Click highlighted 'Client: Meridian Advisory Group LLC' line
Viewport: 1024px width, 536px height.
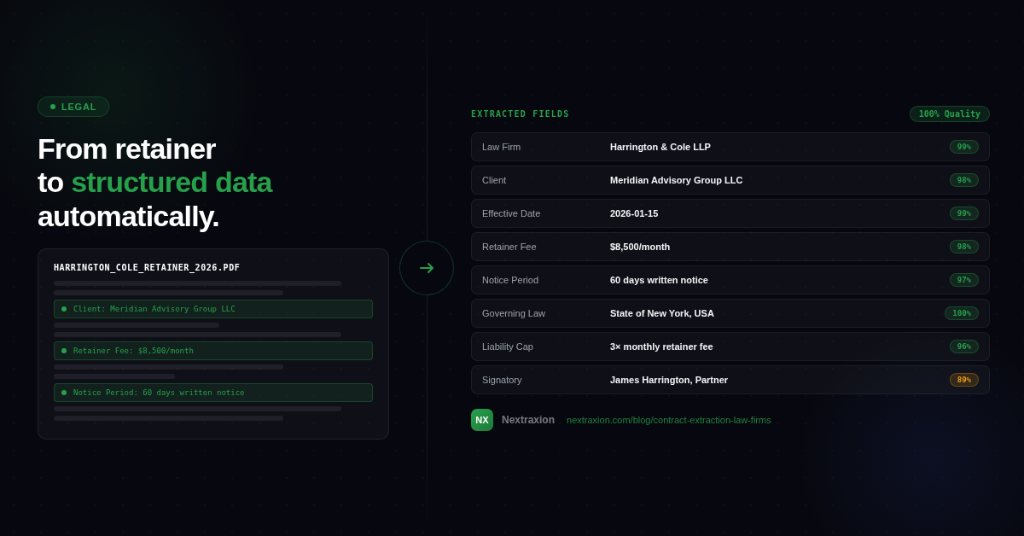(x=213, y=309)
